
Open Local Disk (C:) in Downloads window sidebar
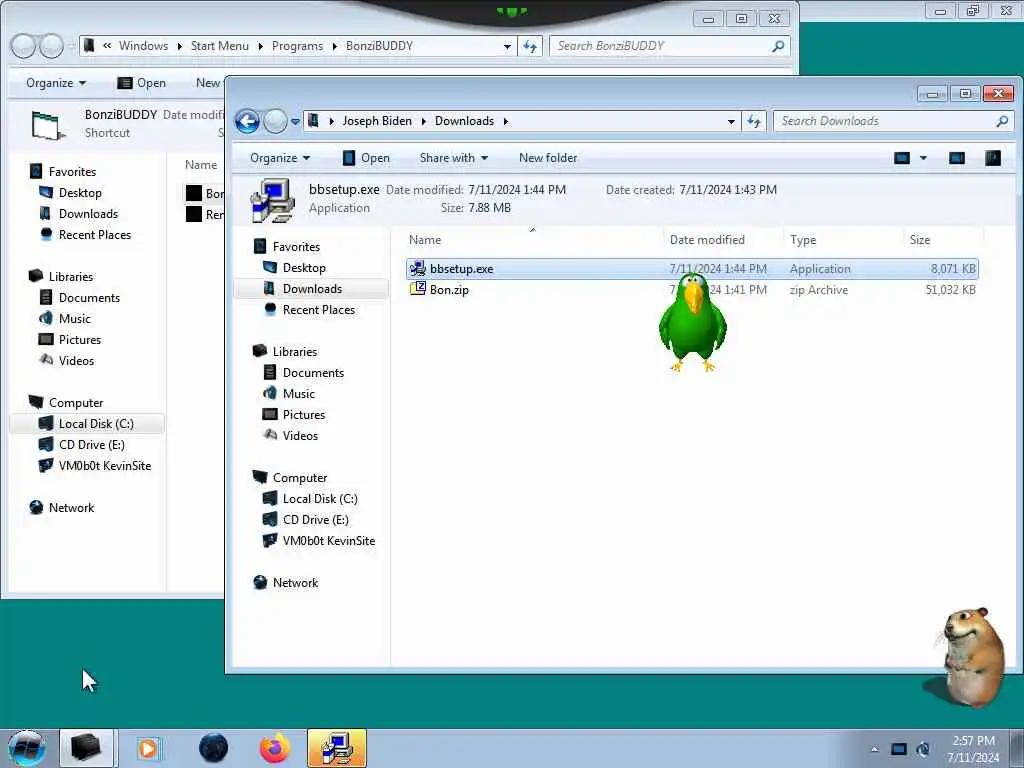[320, 498]
